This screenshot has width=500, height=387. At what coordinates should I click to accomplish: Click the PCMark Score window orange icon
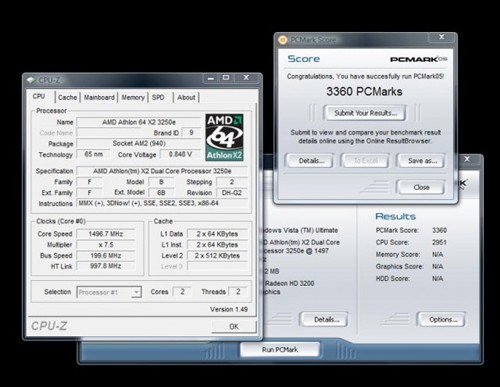[x=283, y=40]
